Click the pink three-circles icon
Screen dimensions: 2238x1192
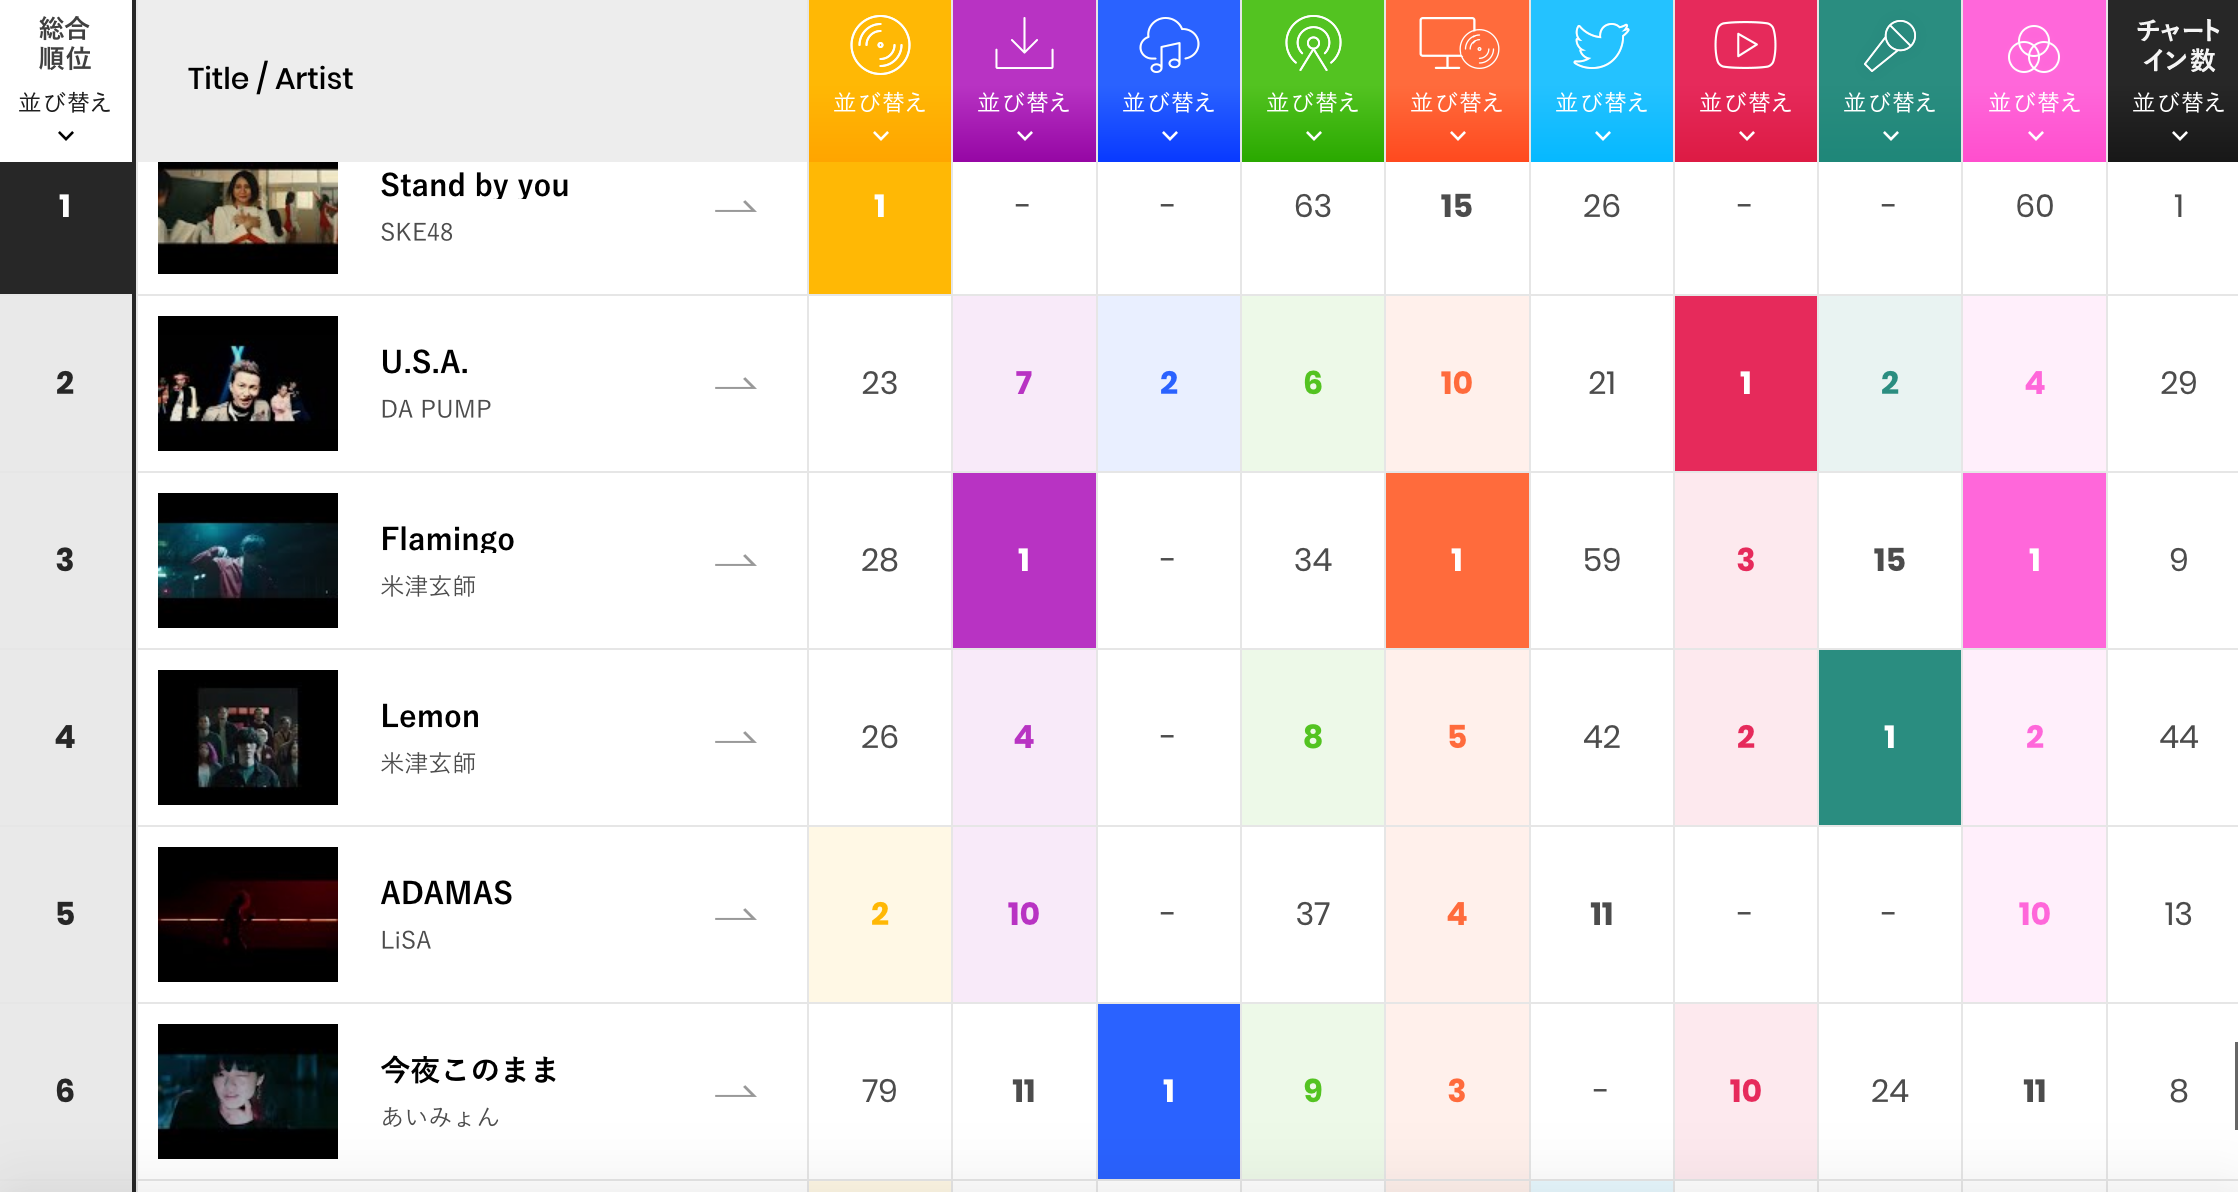coord(2034,48)
